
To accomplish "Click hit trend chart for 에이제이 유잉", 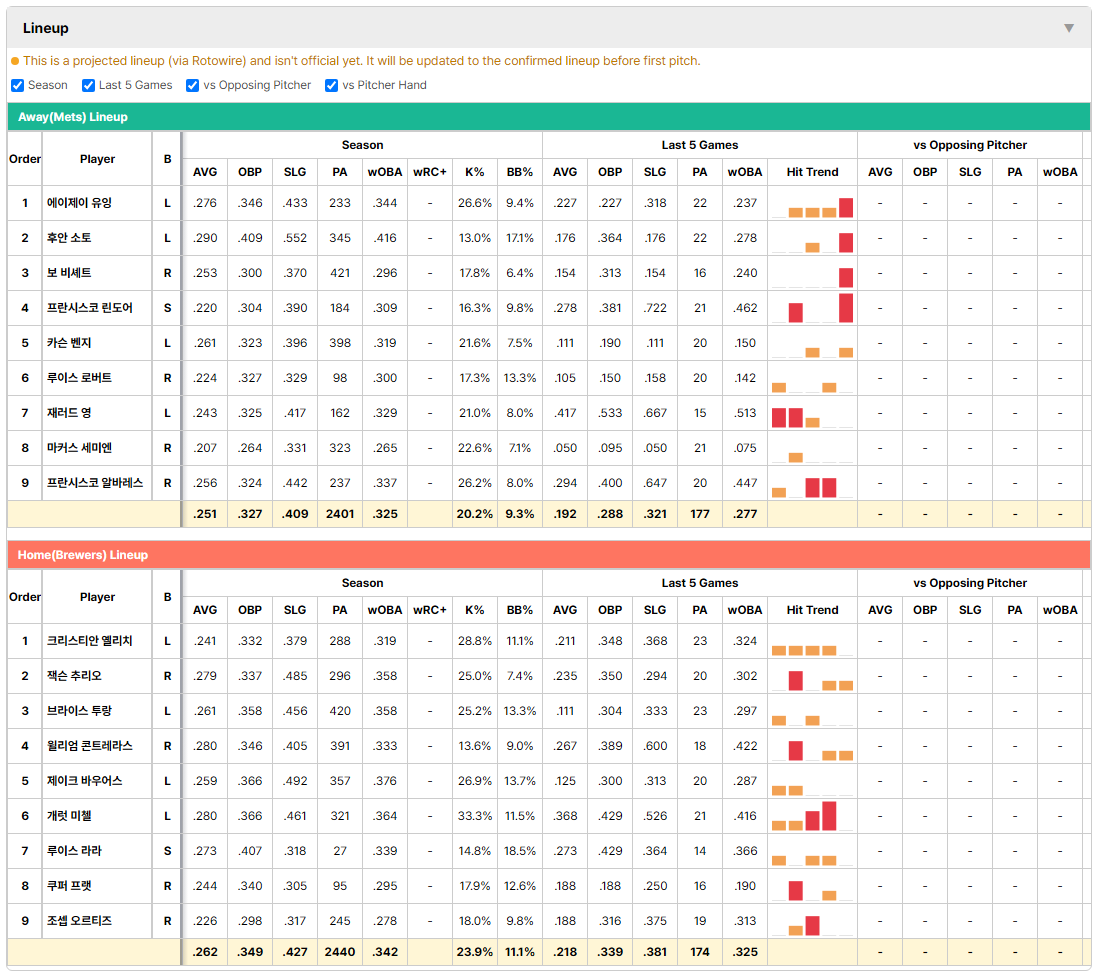I will coord(812,203).
